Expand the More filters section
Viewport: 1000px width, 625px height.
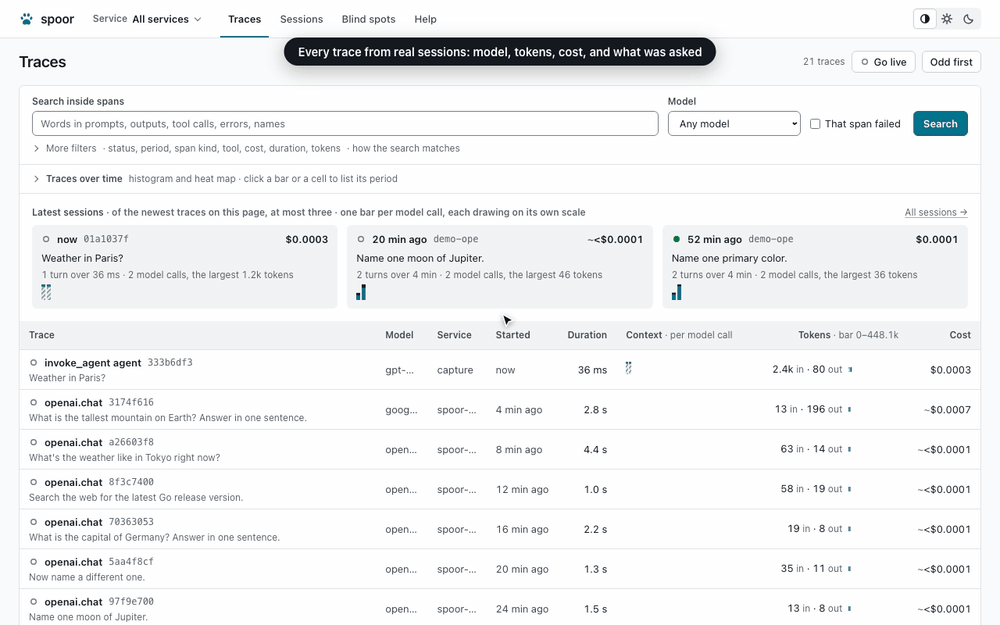click(x=65, y=148)
